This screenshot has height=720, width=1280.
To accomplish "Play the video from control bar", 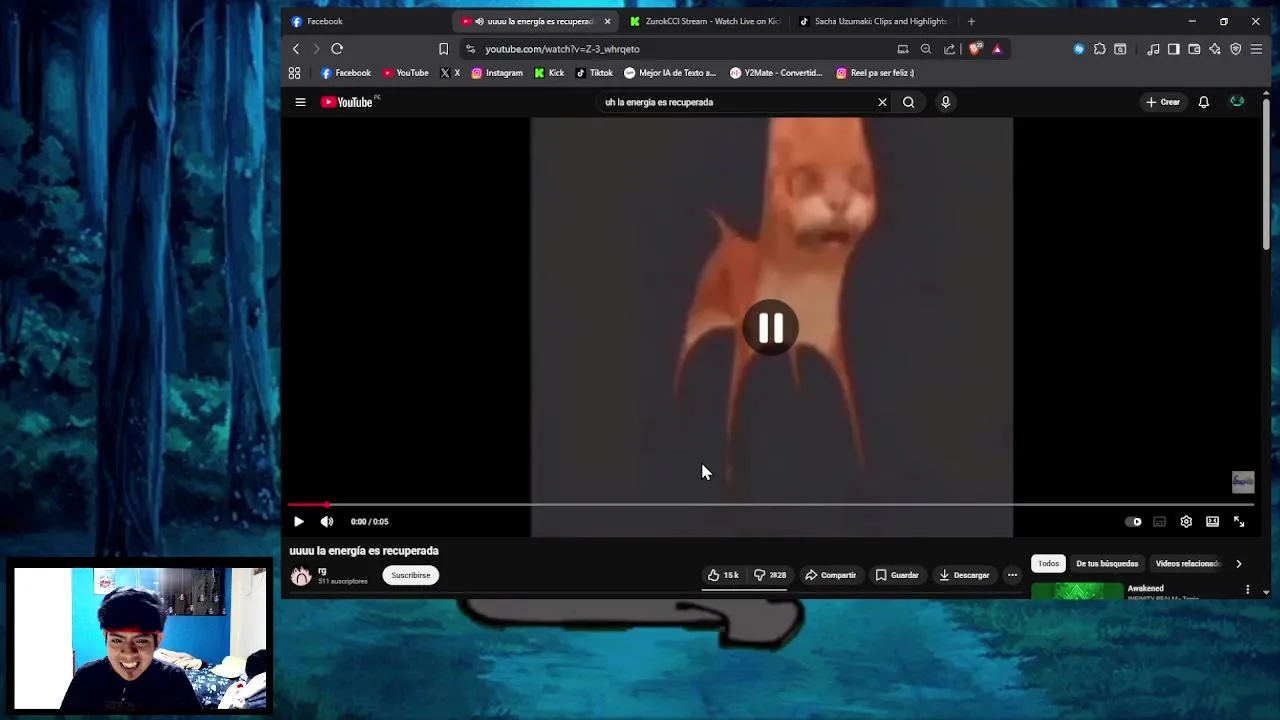I will pos(298,521).
